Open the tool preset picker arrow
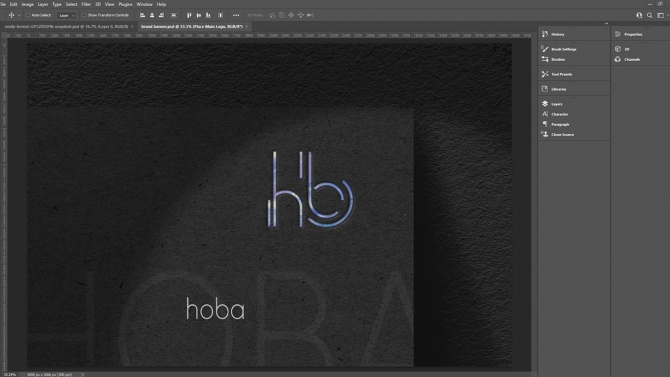Image resolution: width=670 pixels, height=377 pixels. tap(19, 15)
